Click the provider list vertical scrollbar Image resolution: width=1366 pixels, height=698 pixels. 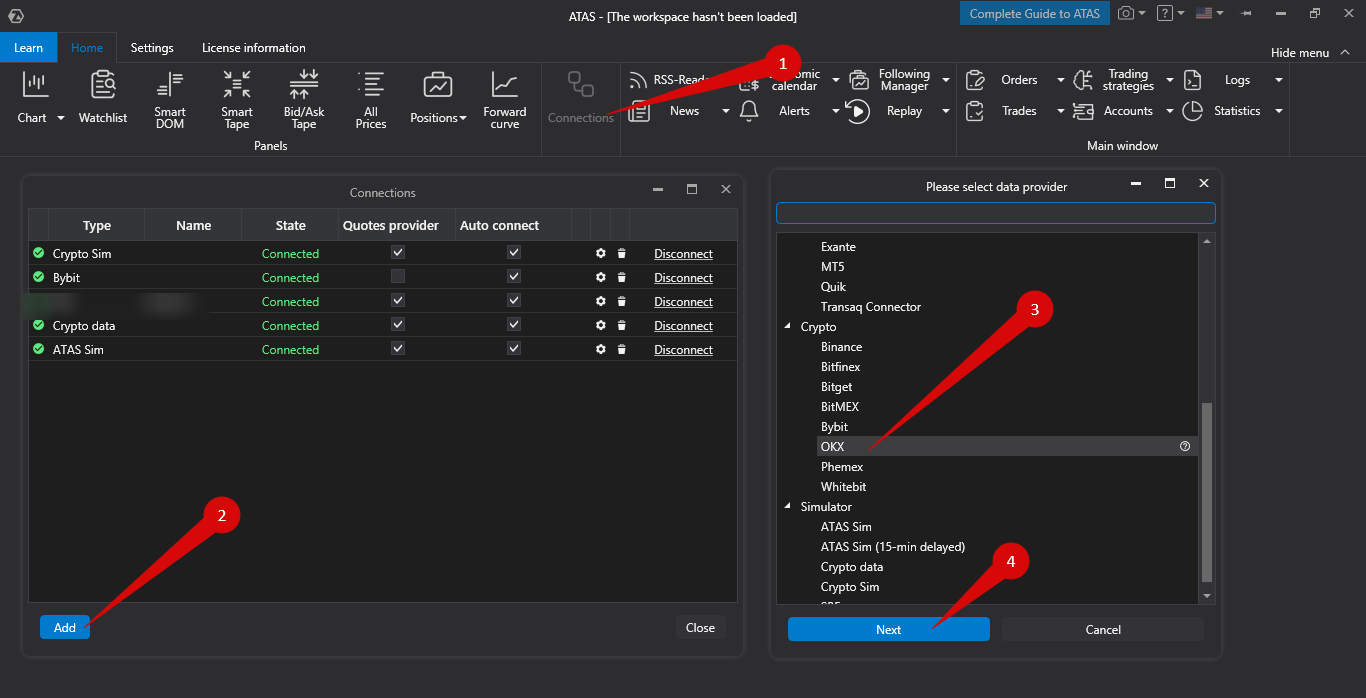point(1207,491)
